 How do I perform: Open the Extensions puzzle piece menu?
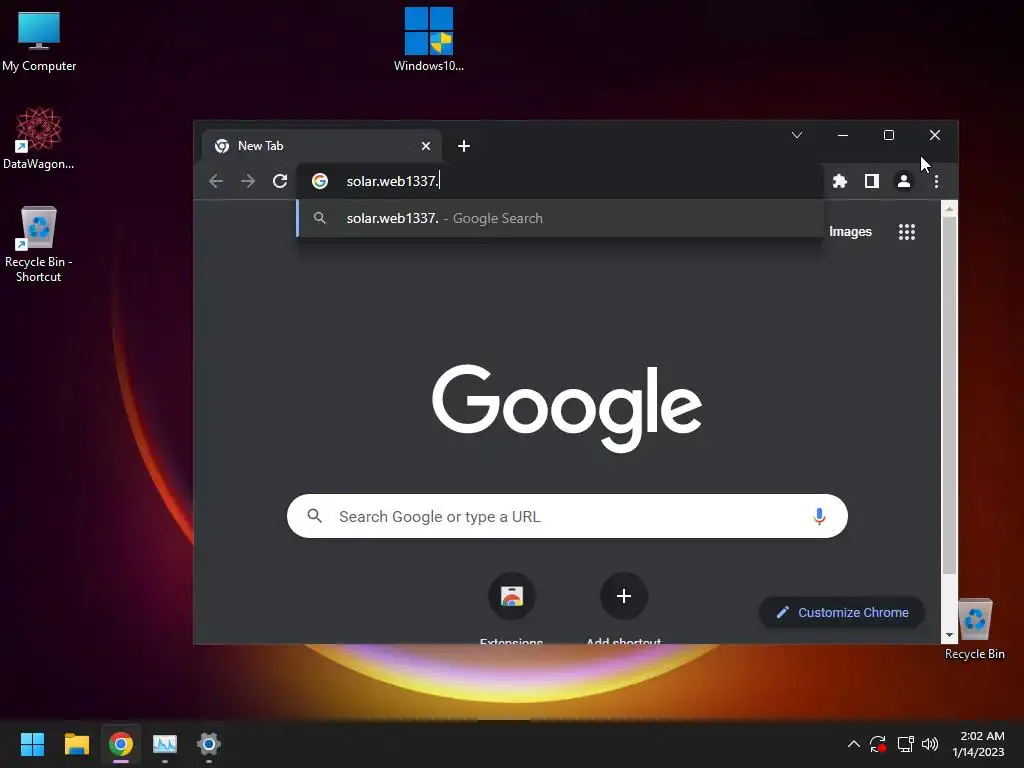(x=840, y=181)
